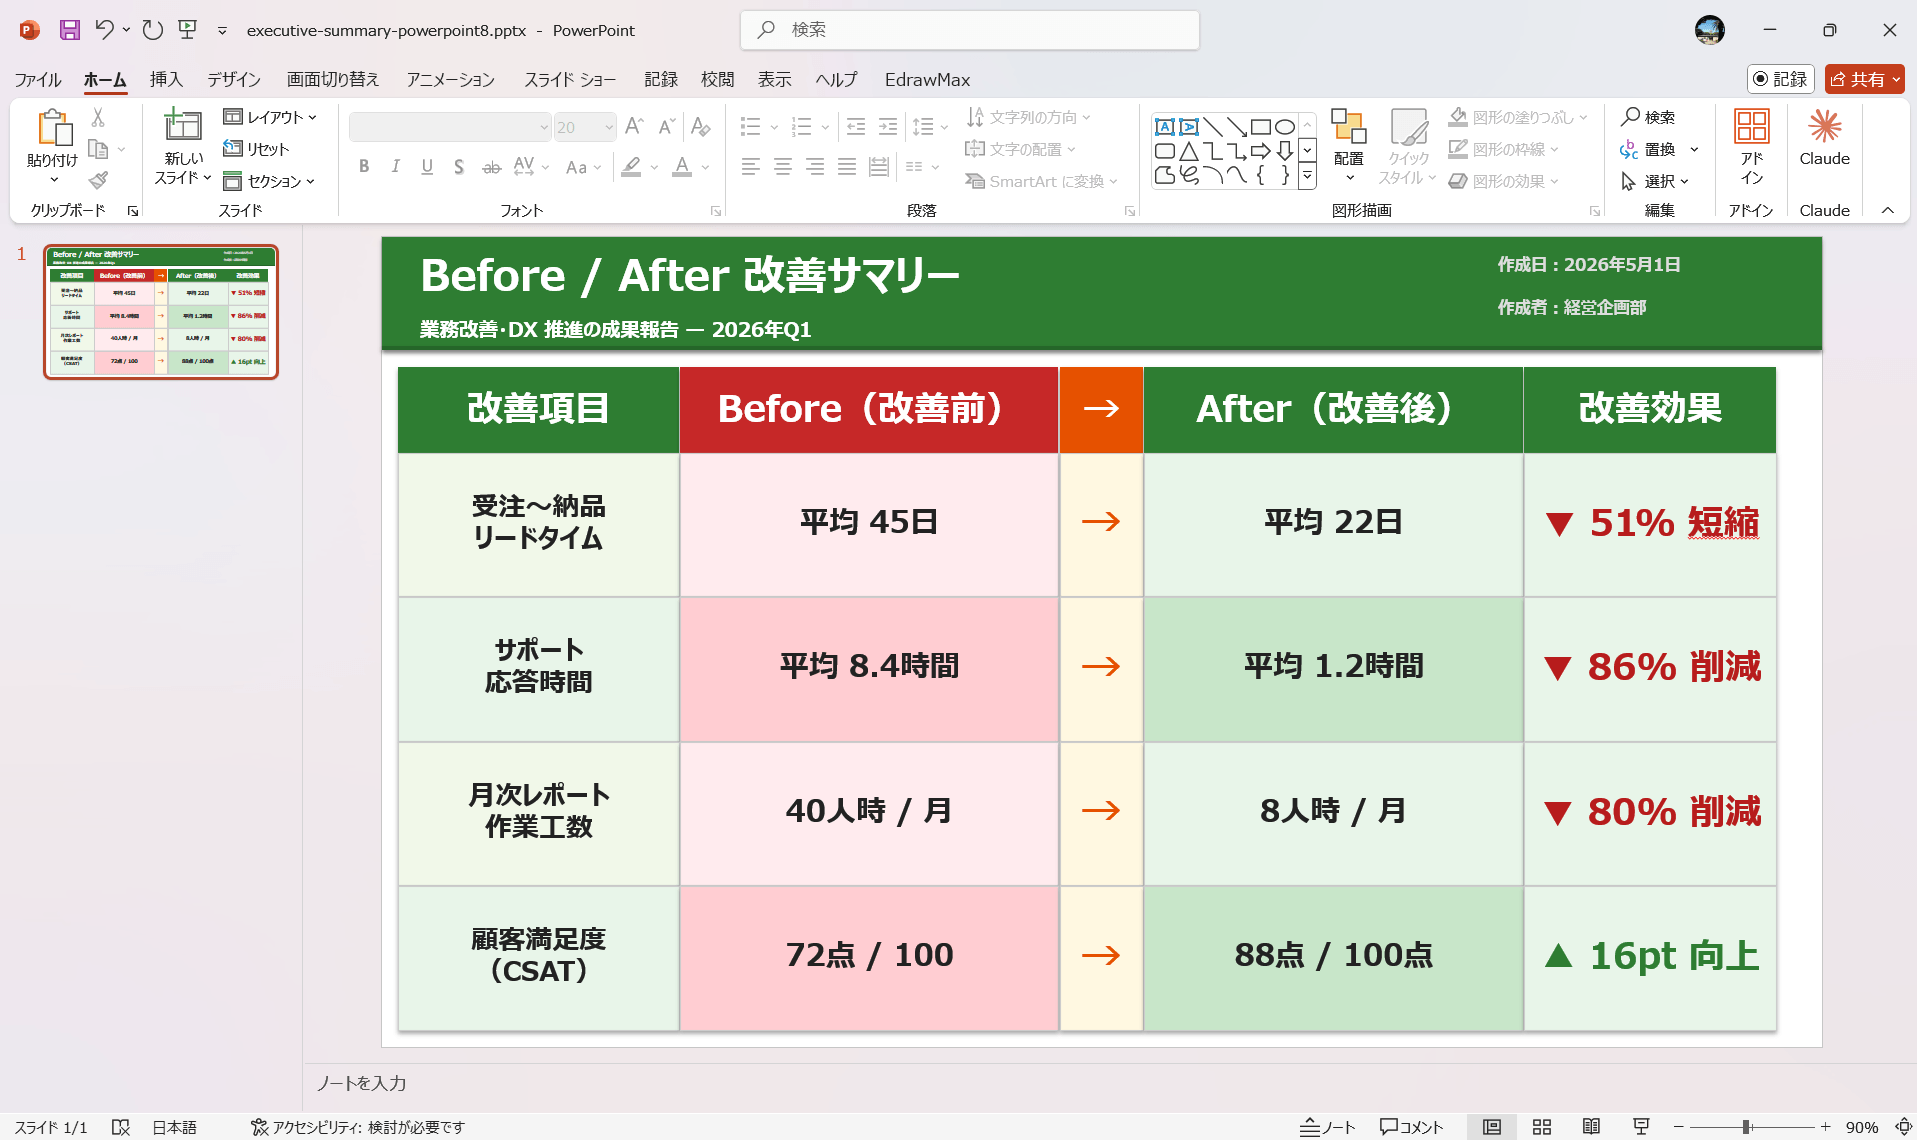Screen dimensions: 1917x1140
Task: Toggle italic formatting
Action: 396,167
